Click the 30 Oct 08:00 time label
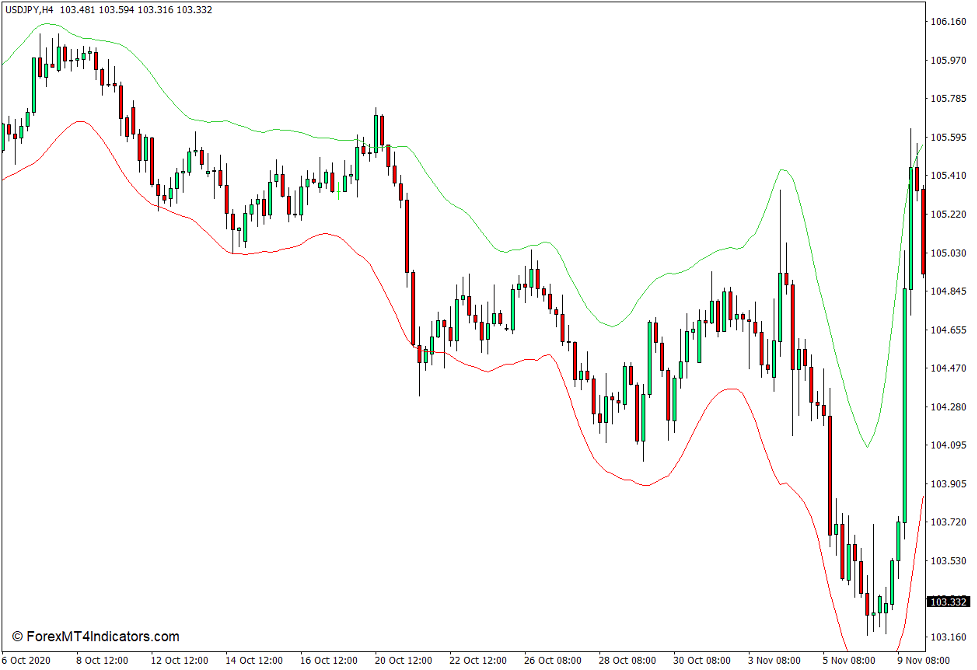 (700, 660)
